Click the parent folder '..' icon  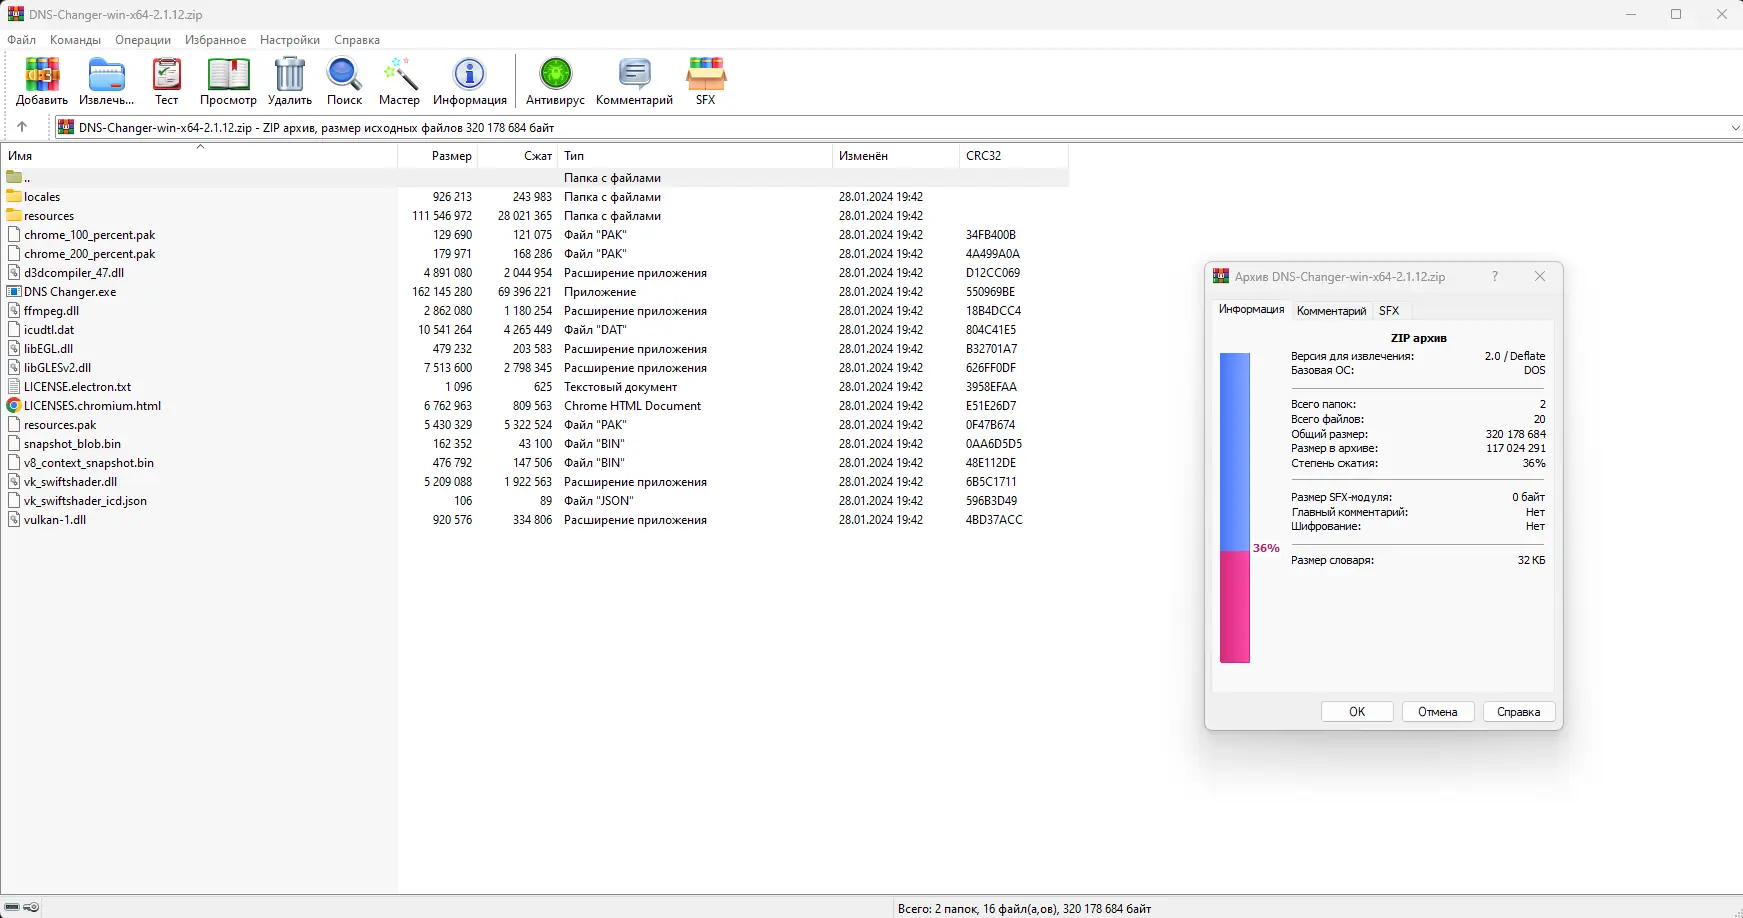coord(14,177)
